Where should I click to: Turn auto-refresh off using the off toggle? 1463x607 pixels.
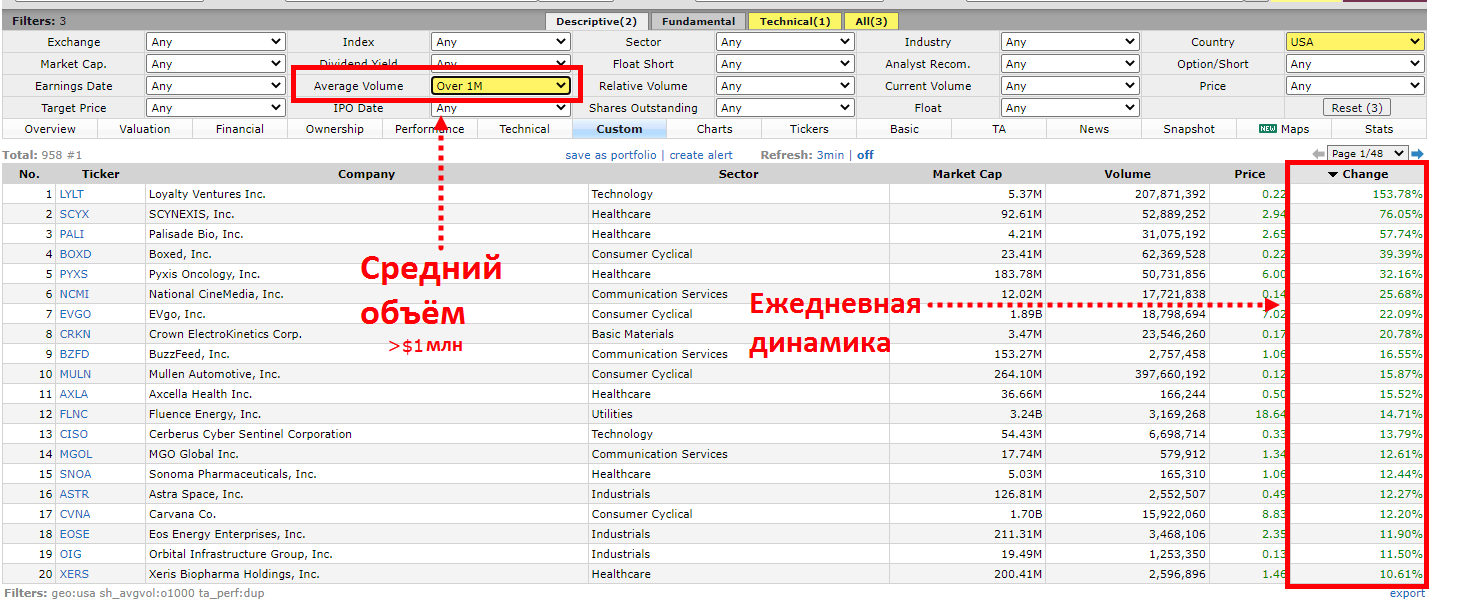(865, 154)
